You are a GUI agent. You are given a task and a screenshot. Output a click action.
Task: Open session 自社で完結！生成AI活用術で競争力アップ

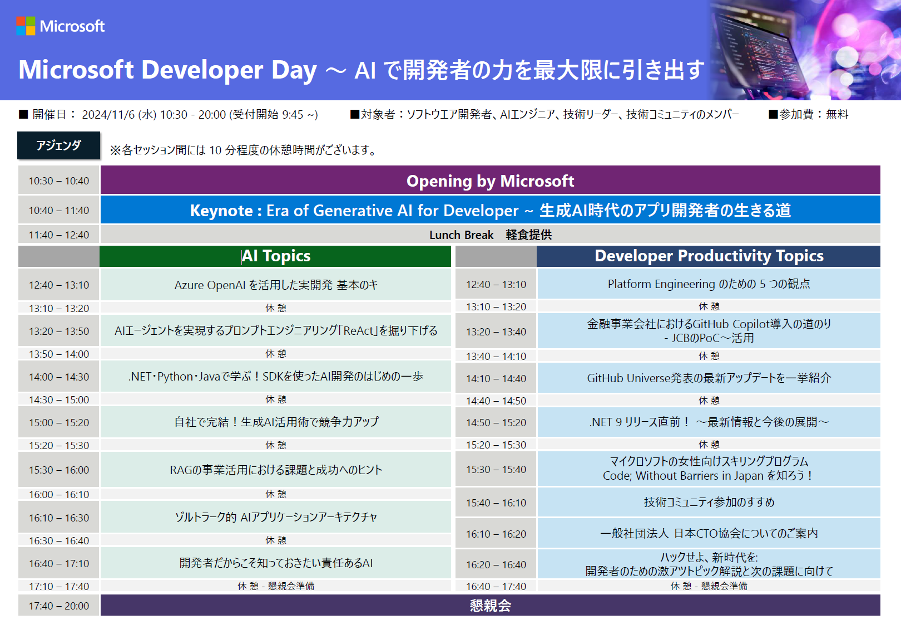click(276, 422)
